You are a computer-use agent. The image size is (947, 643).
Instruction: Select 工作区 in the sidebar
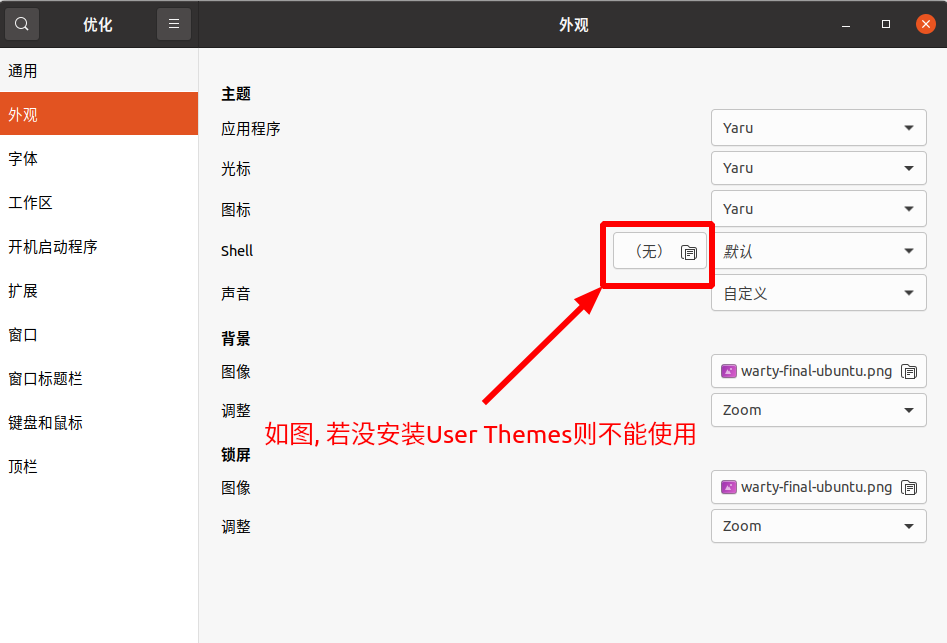point(99,202)
